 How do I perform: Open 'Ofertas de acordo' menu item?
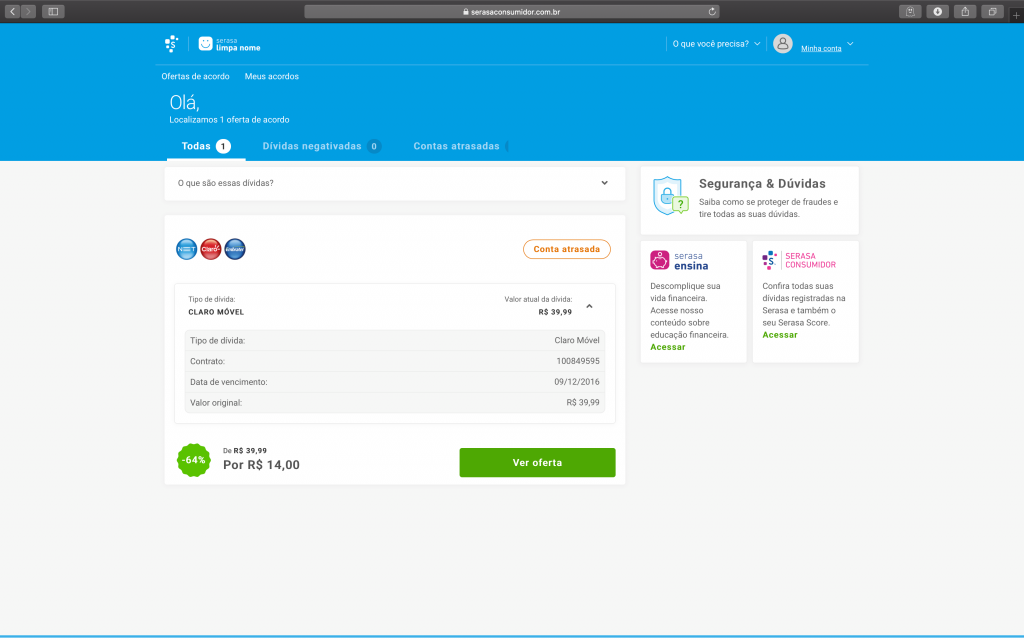tap(195, 76)
